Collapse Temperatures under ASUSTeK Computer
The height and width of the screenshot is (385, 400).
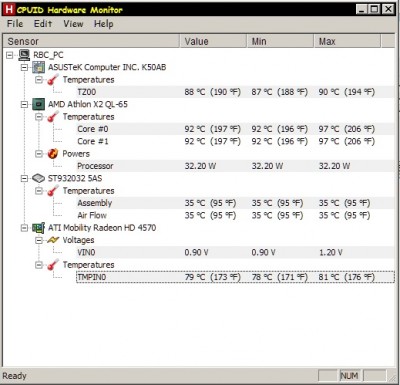tap(39, 80)
